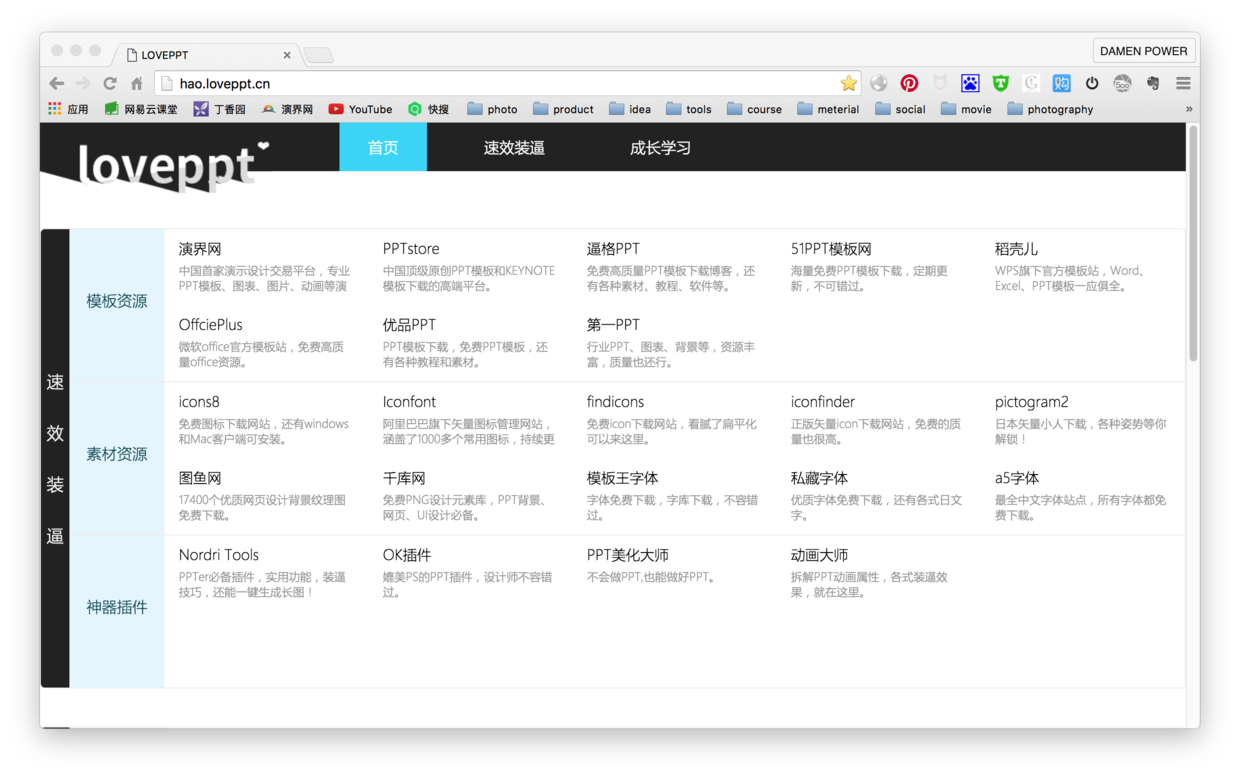Open the 演界网 bookmark in the bar
Screen dimensions: 1240x776
click(x=287, y=109)
